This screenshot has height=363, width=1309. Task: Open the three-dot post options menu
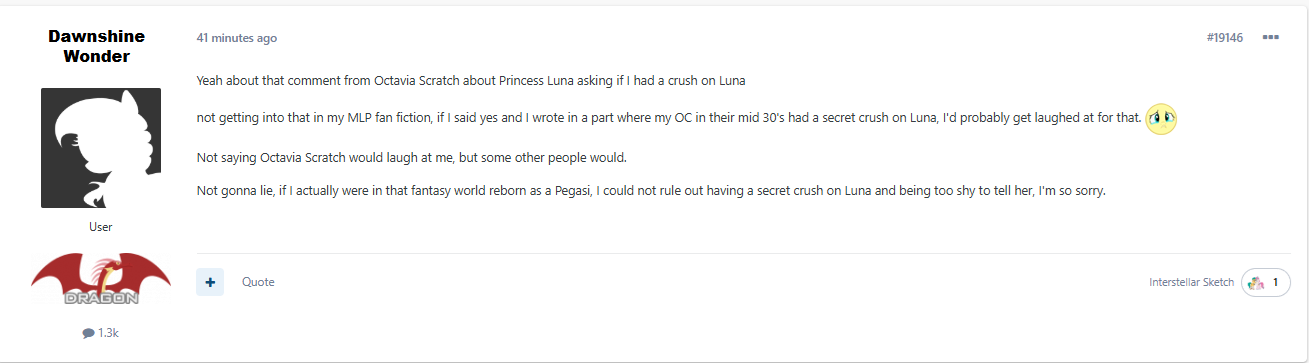coord(1271,37)
